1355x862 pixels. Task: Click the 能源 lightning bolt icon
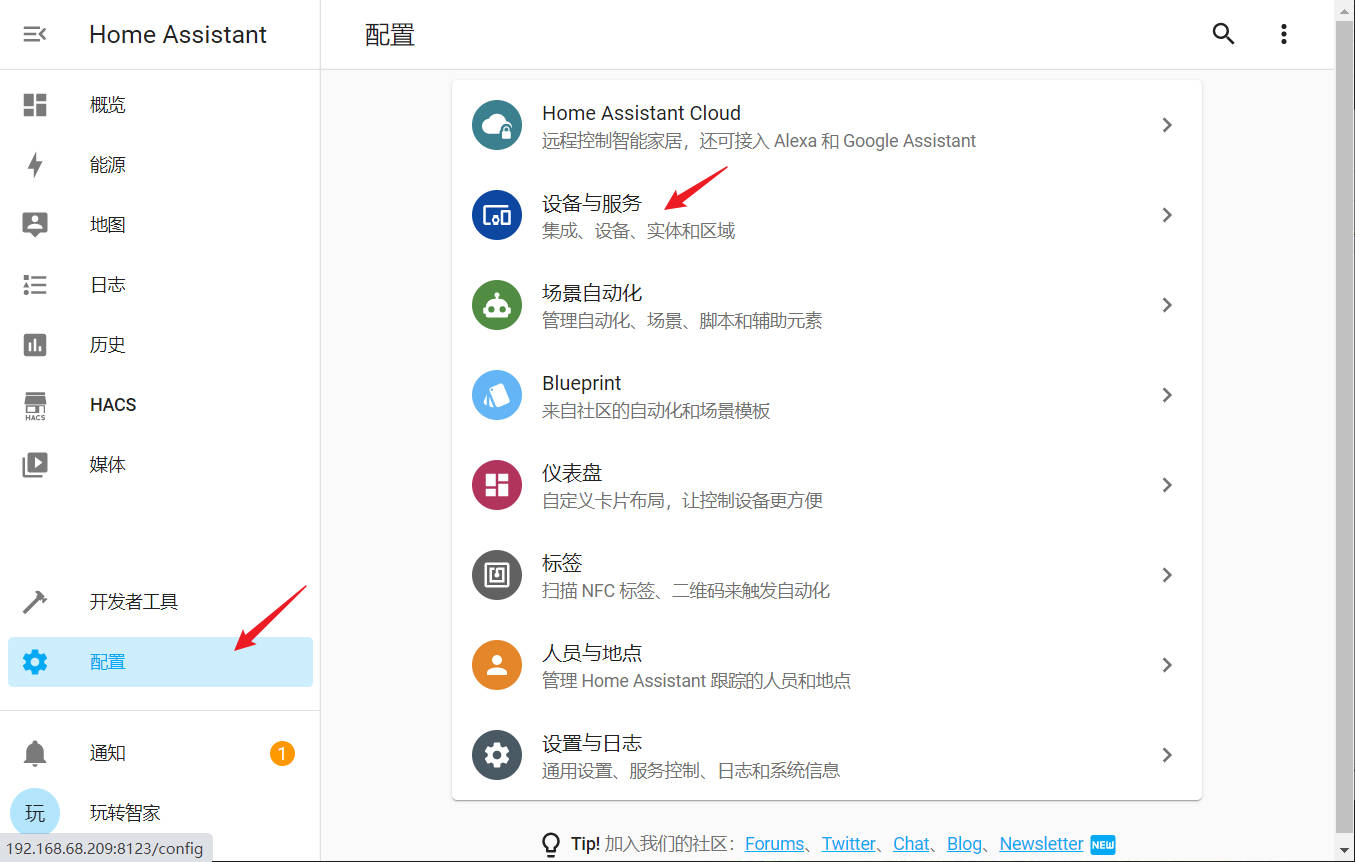(x=35, y=165)
